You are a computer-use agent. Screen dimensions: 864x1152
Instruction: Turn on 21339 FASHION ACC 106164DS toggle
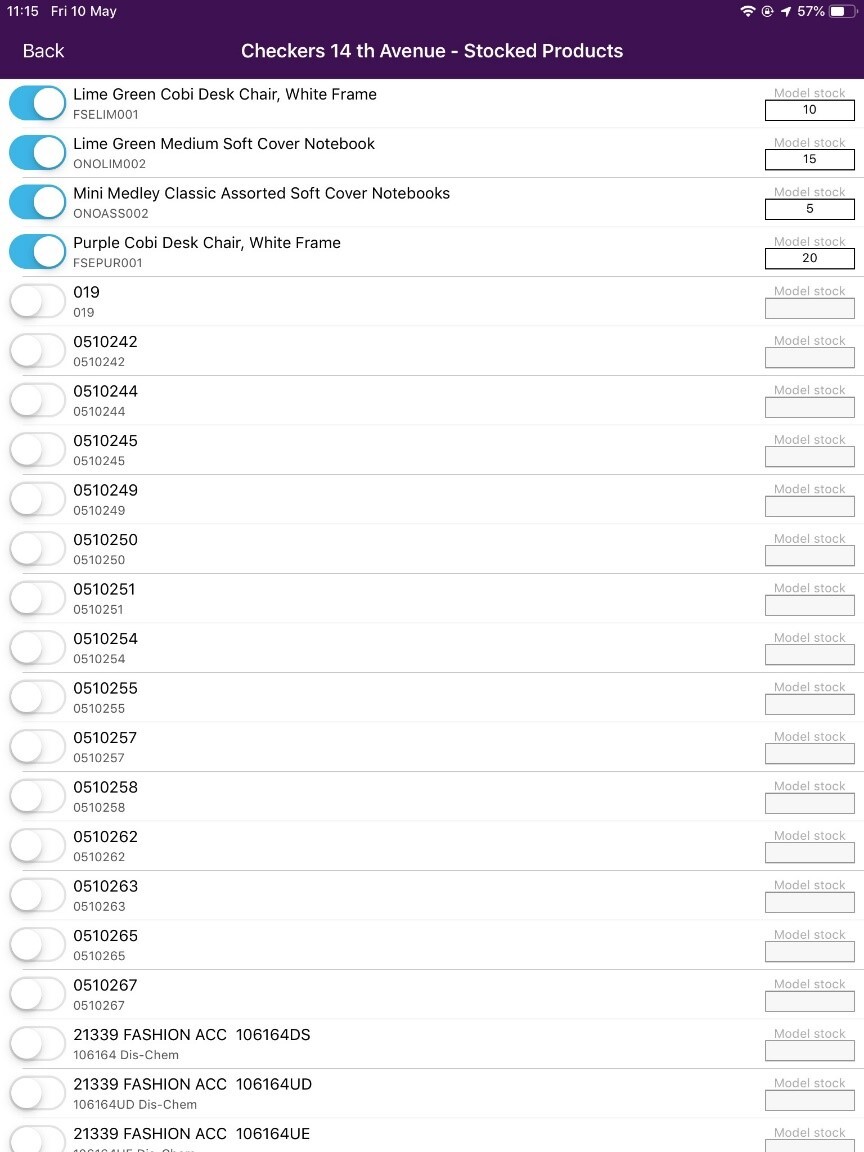click(38, 1044)
